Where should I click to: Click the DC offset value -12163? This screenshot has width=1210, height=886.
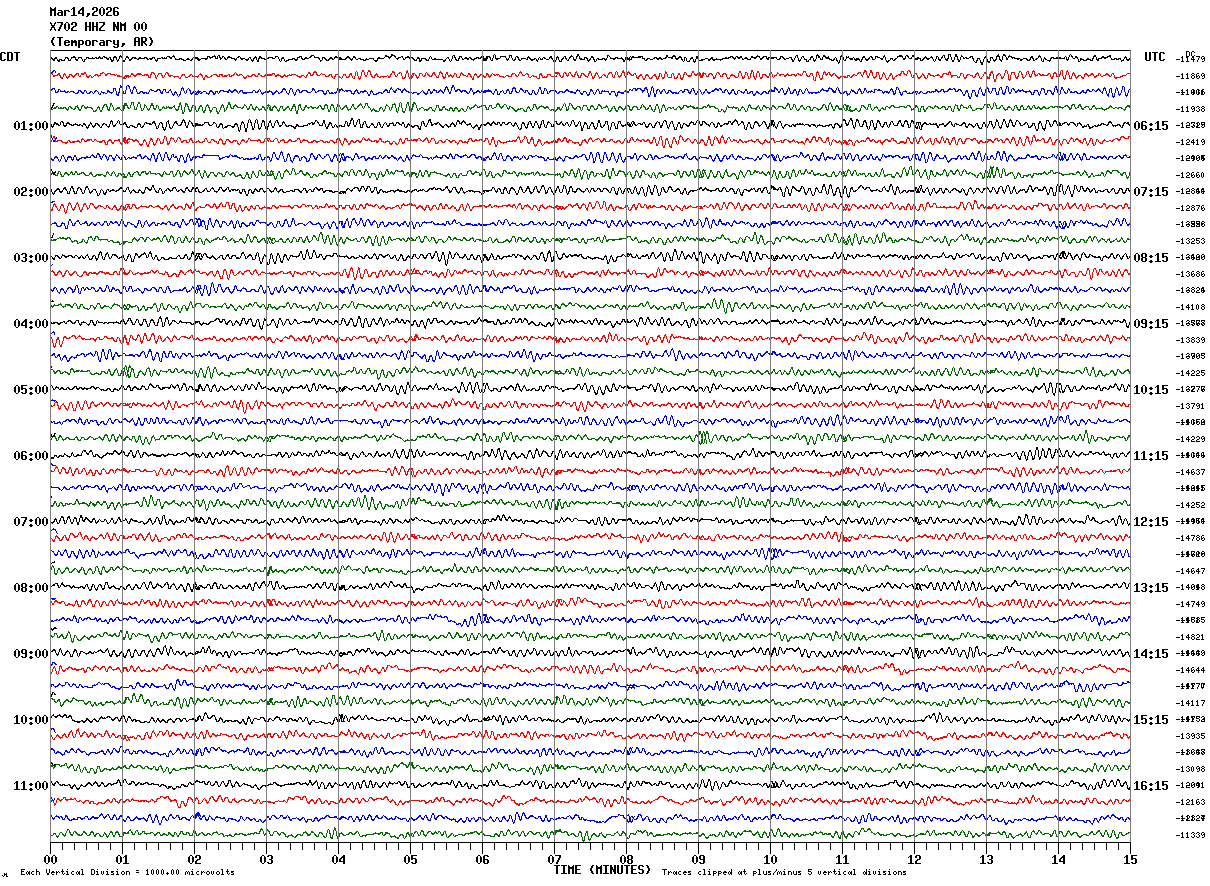[1190, 802]
